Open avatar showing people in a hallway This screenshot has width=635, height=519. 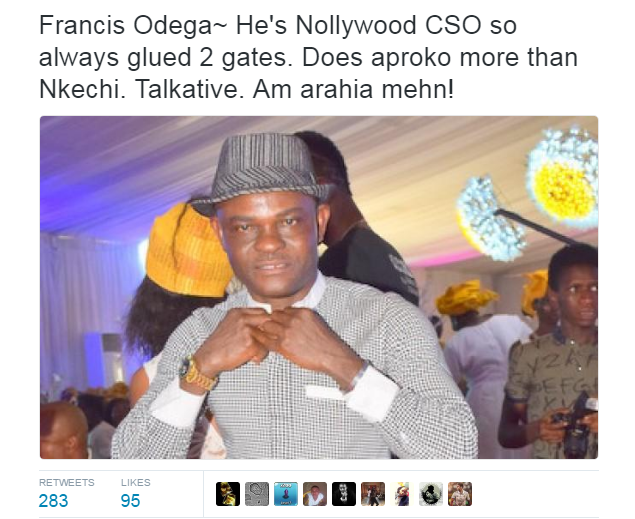(373, 494)
